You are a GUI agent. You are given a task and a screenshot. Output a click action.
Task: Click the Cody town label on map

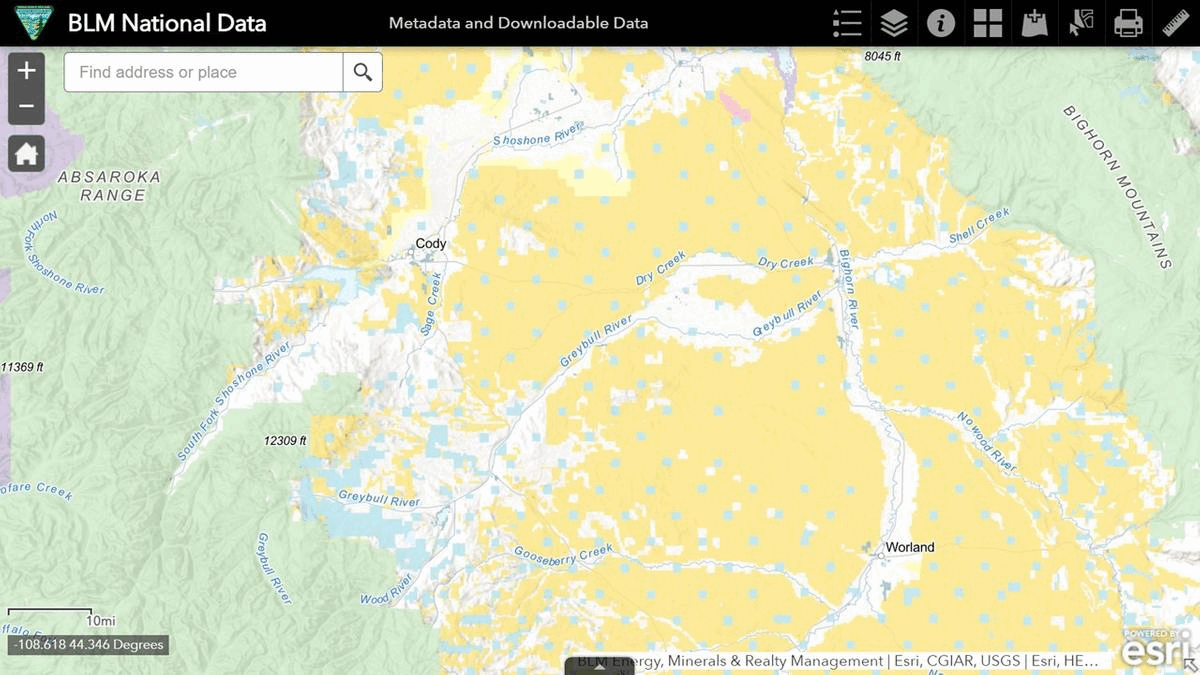coord(431,244)
